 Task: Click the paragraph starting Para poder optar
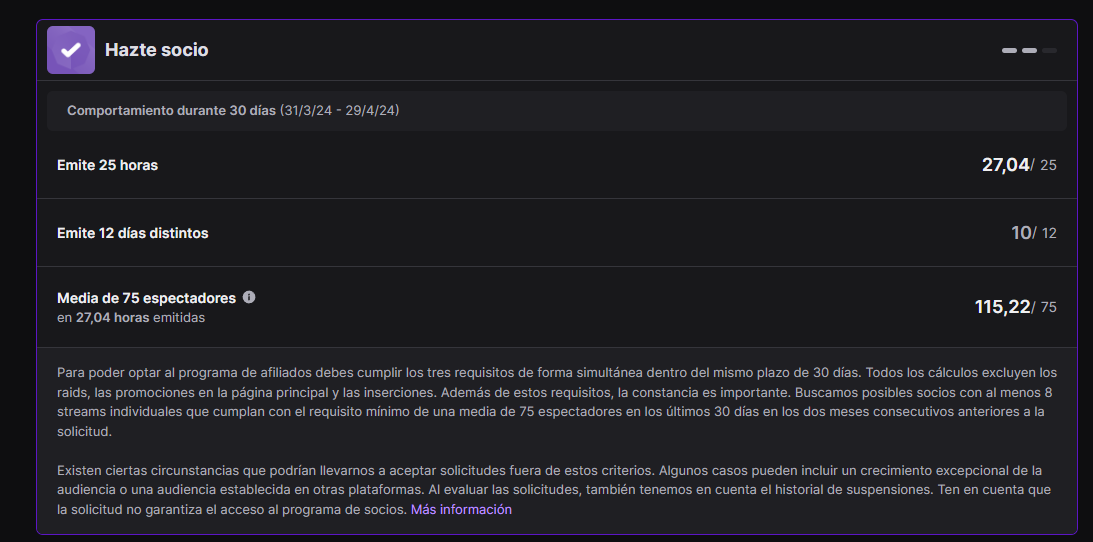click(556, 402)
